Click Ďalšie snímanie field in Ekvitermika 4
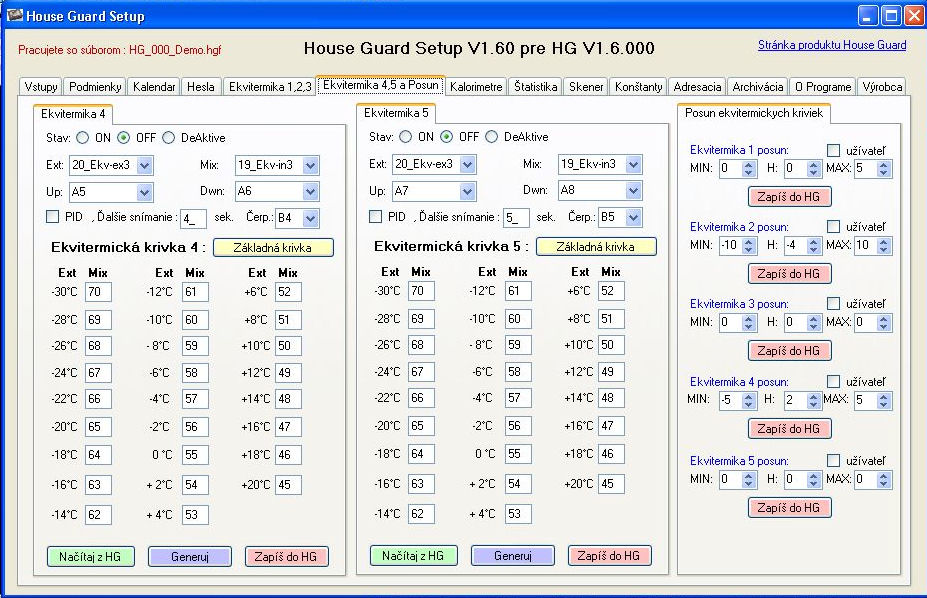Viewport: 927px width, 598px height. coord(193,219)
